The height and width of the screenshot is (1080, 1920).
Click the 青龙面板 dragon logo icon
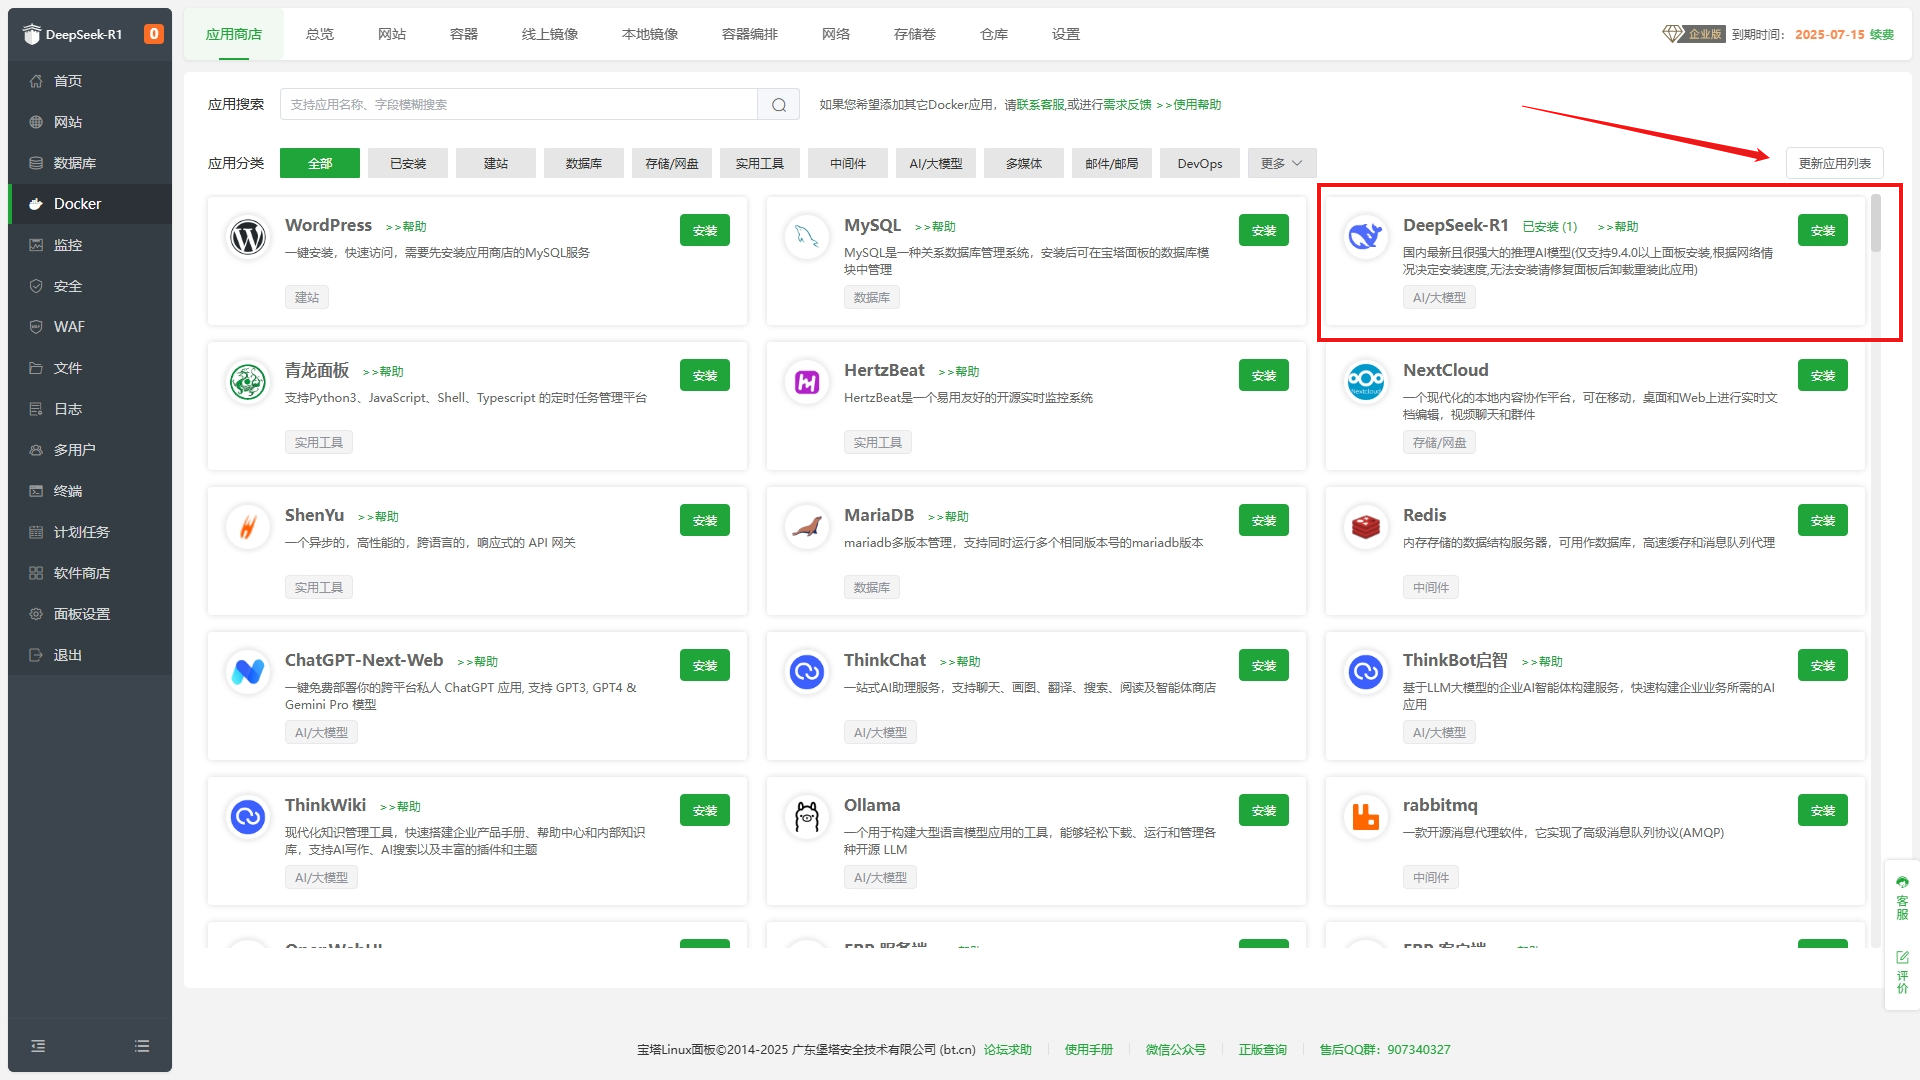pyautogui.click(x=248, y=382)
